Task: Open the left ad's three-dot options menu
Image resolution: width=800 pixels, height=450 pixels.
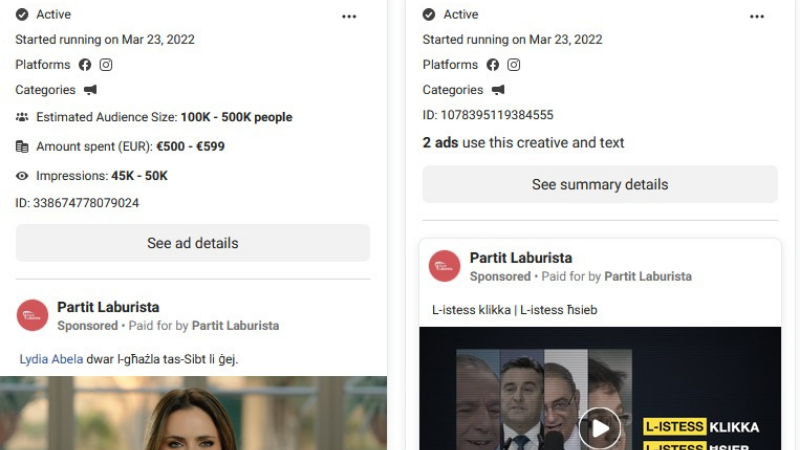Action: (x=349, y=16)
